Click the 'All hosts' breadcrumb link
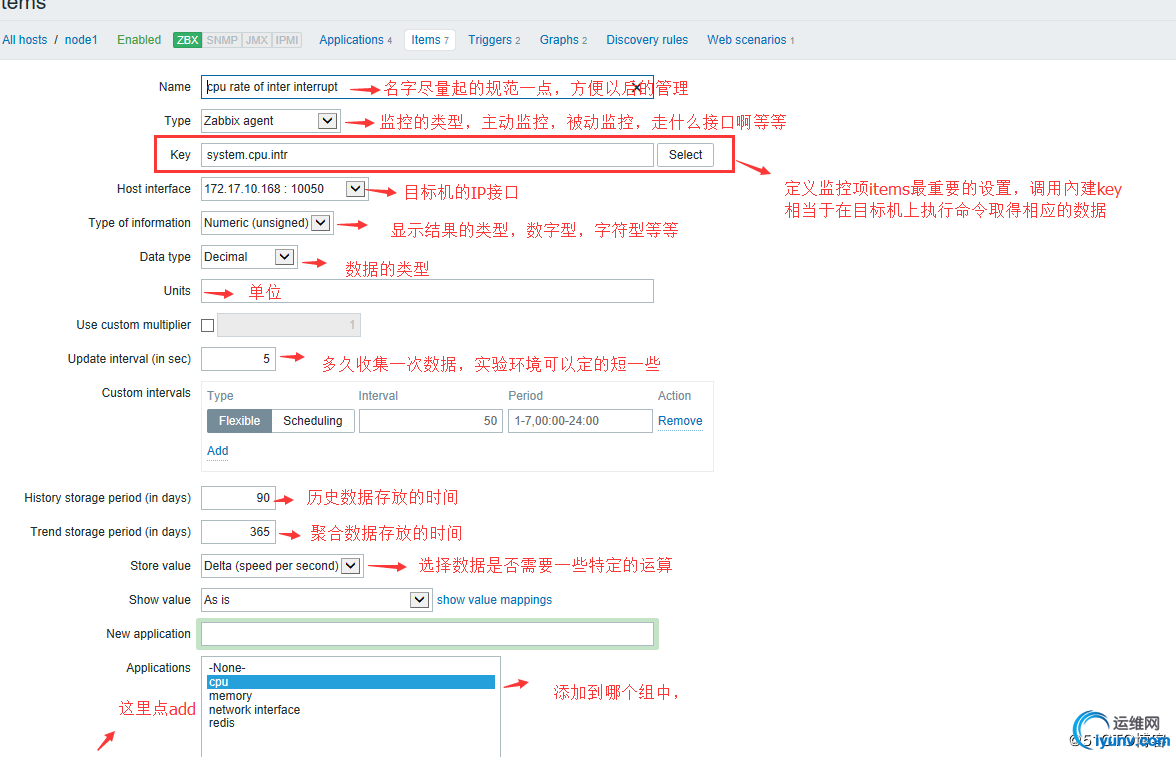1176x757 pixels. pyautogui.click(x=25, y=40)
